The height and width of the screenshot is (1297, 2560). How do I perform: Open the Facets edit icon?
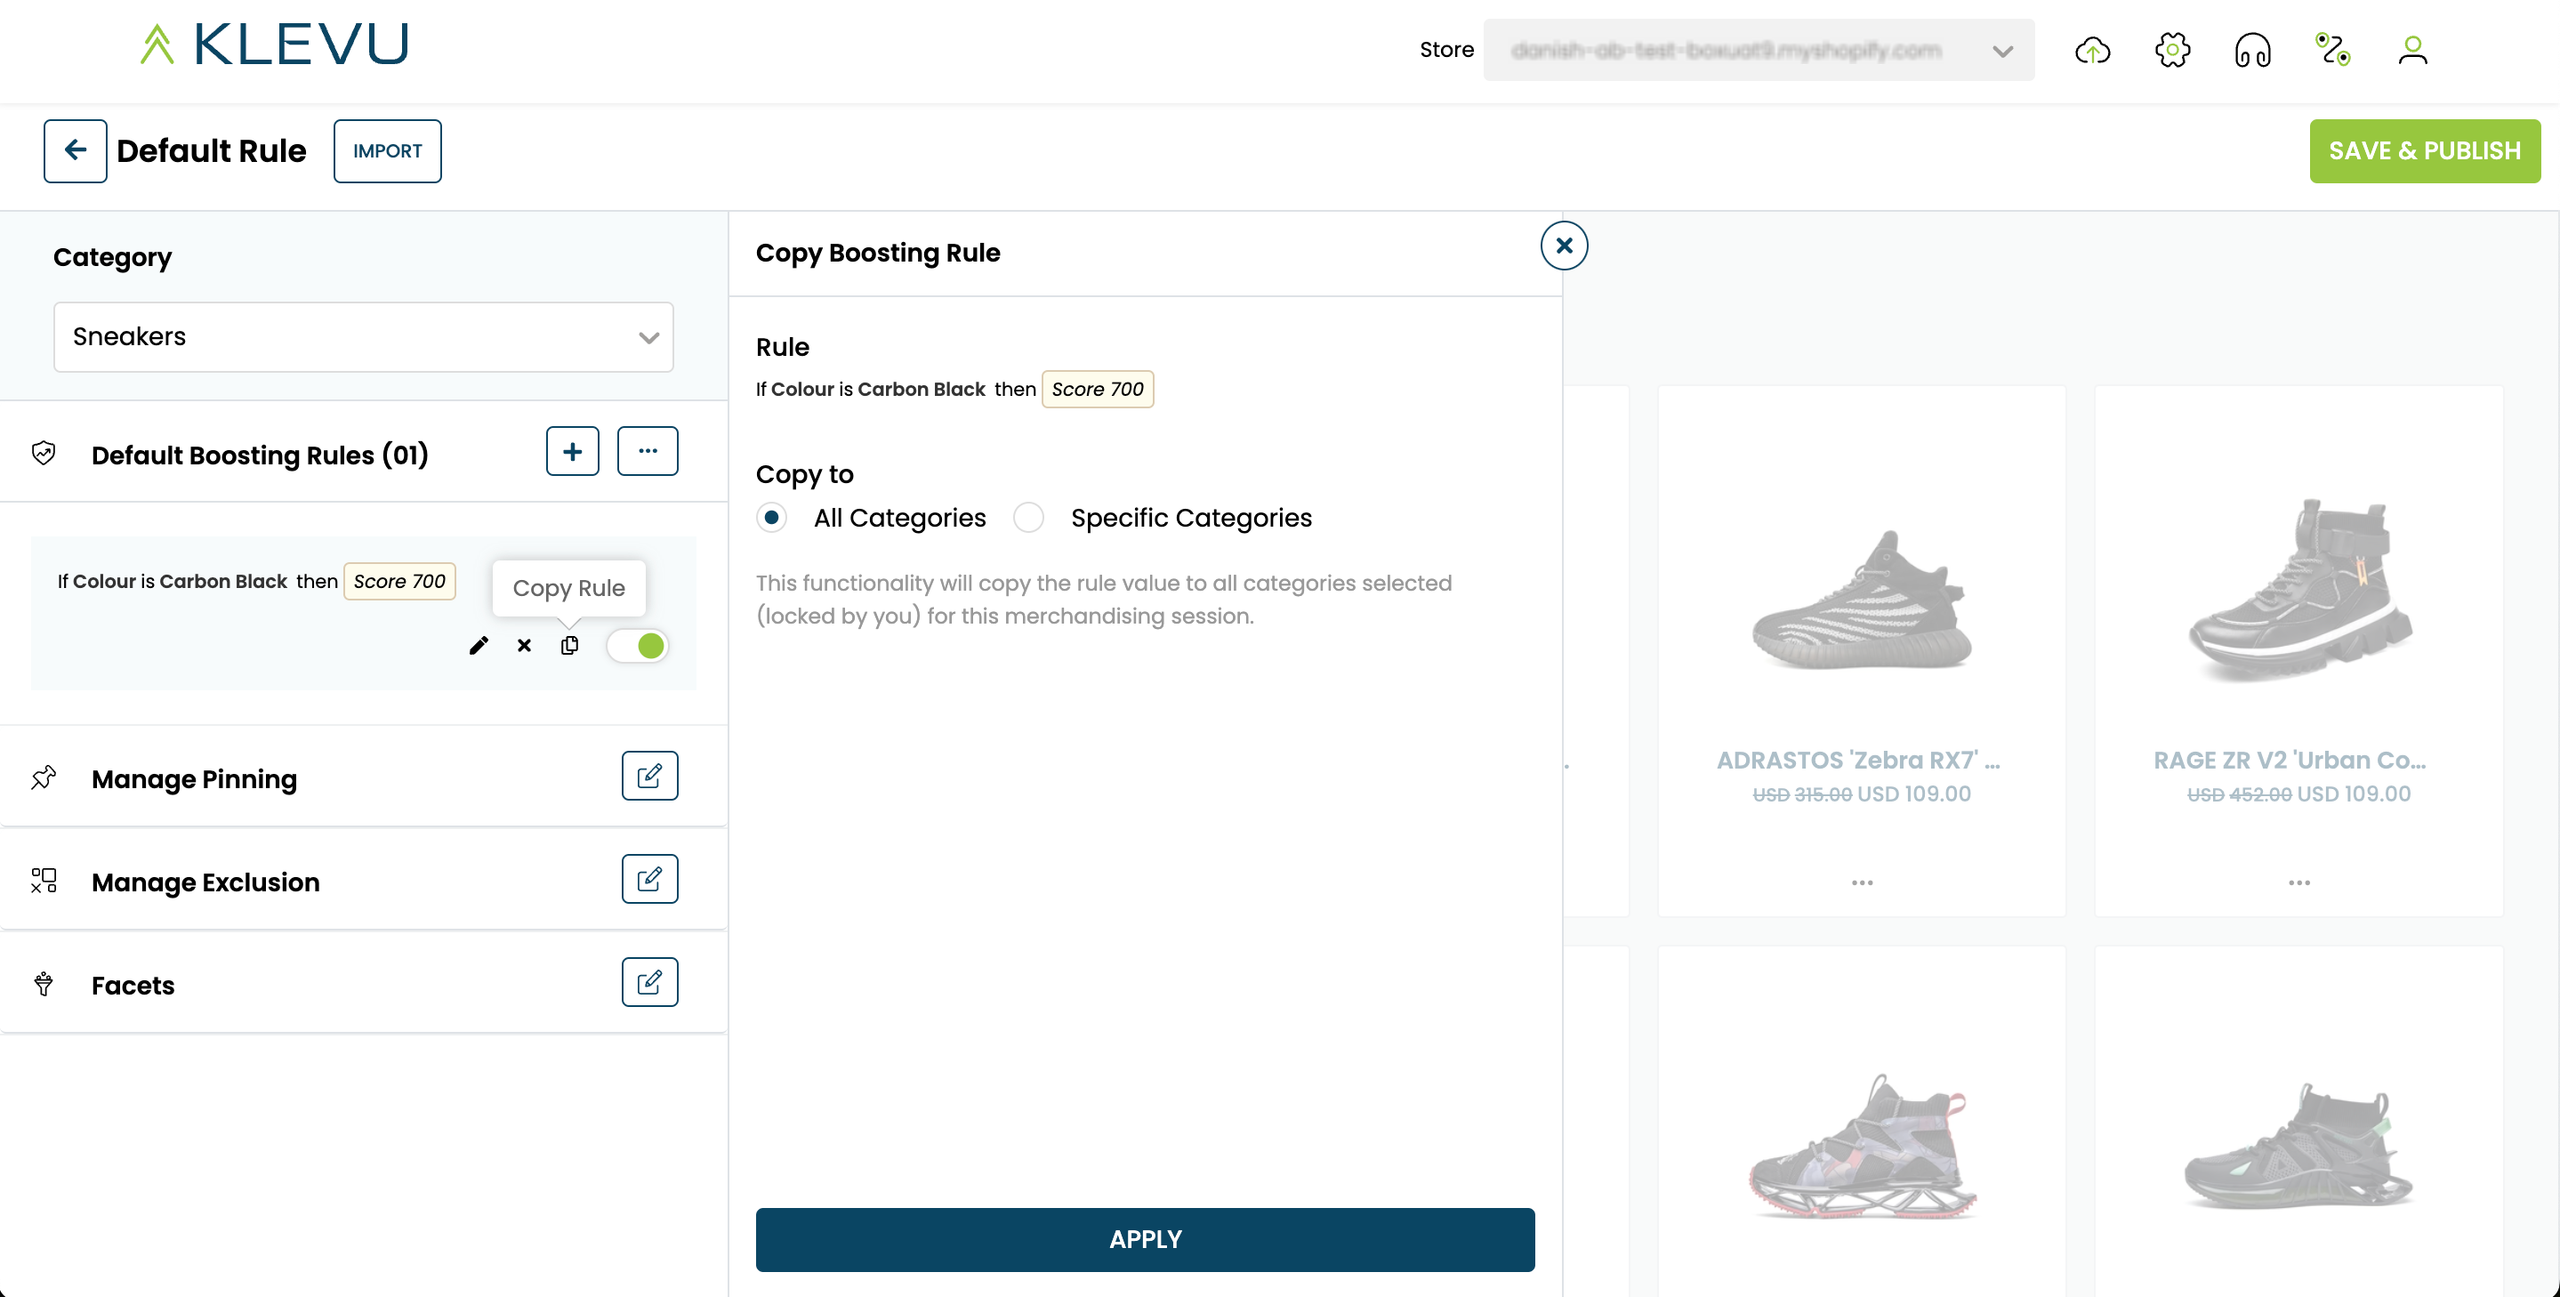coord(649,982)
